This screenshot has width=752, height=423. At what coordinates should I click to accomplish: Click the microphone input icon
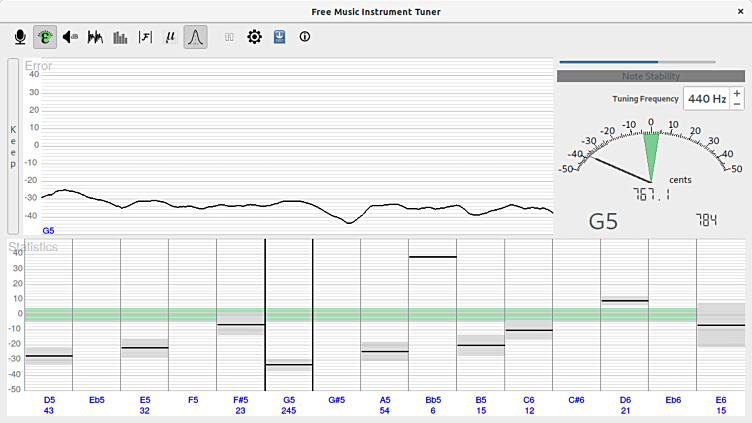pos(19,37)
